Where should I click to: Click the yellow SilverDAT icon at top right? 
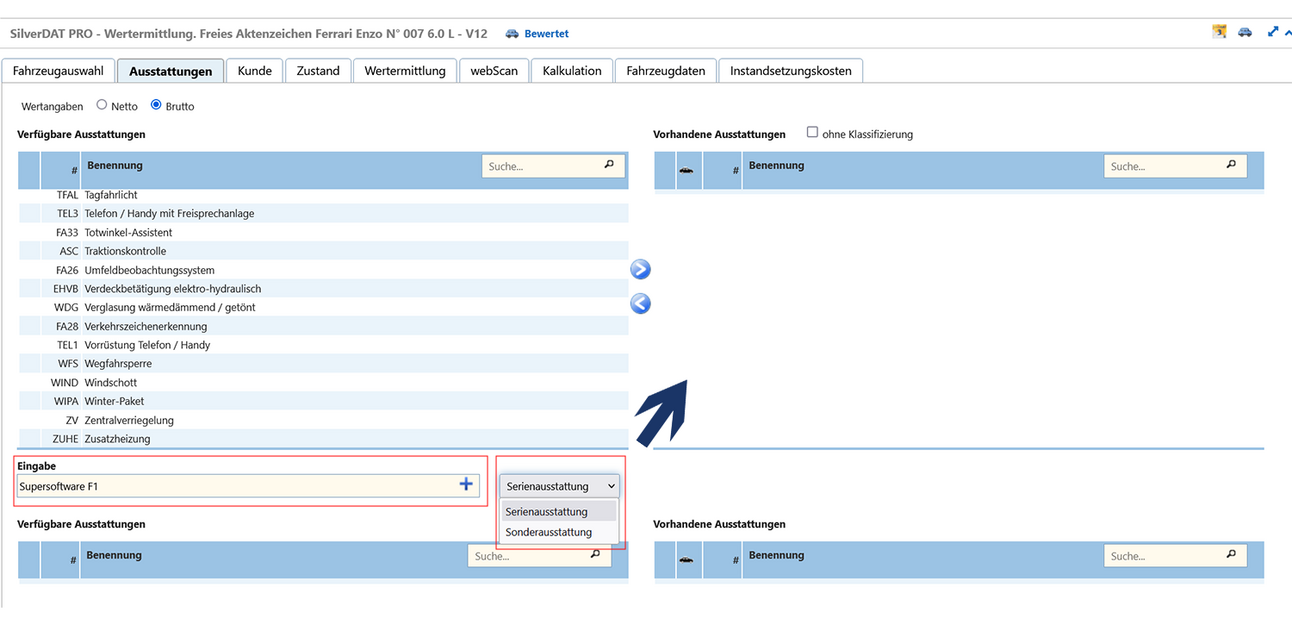click(1219, 32)
